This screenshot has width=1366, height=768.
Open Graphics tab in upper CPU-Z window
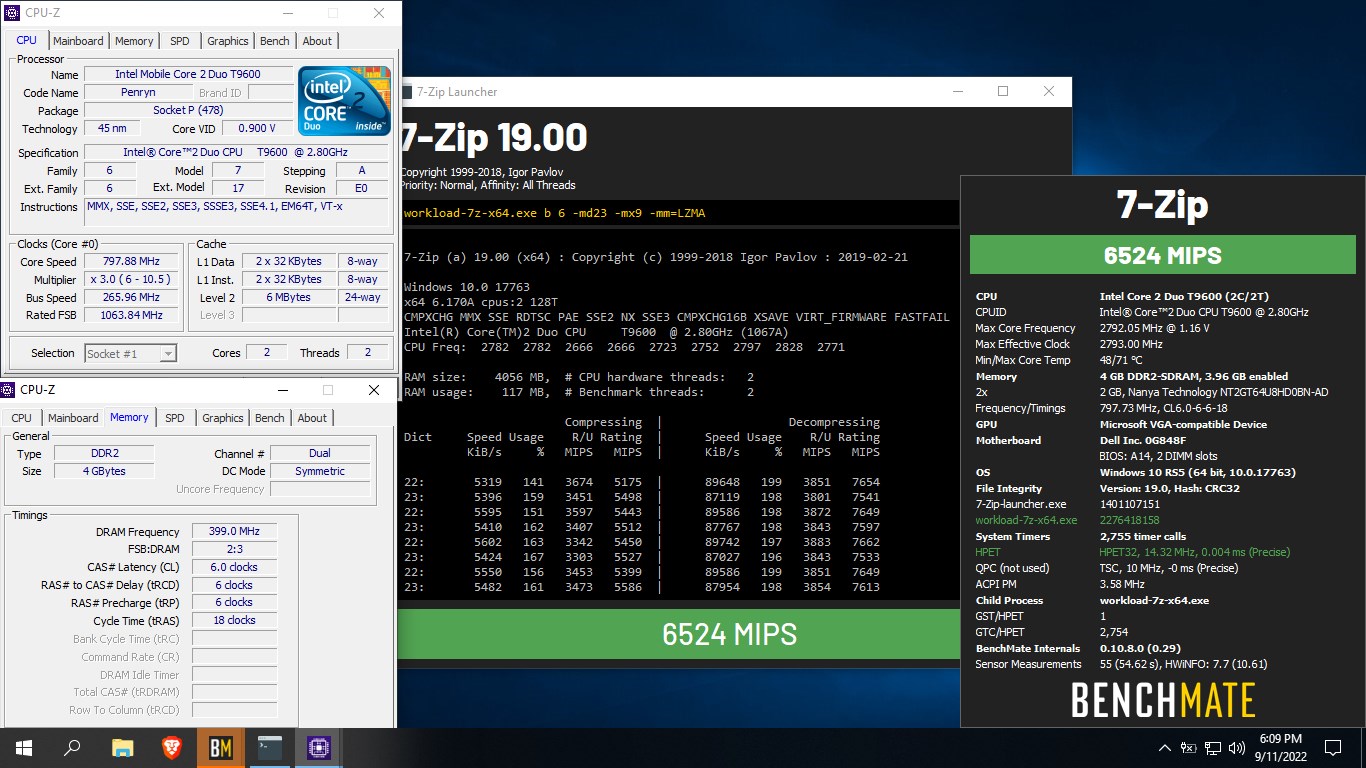(x=228, y=41)
